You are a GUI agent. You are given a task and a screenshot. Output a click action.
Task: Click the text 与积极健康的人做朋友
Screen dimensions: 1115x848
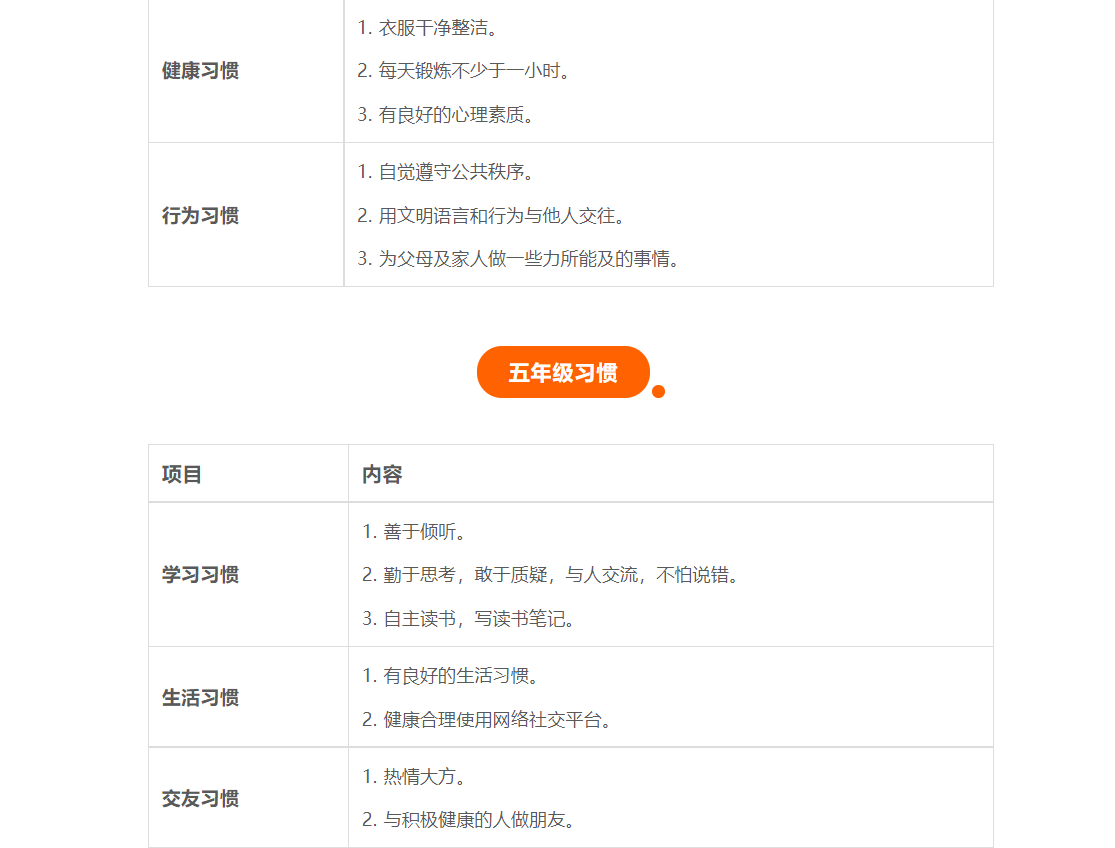point(469,820)
